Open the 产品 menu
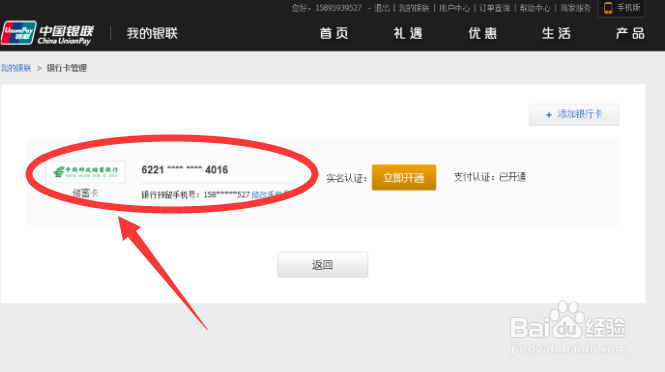The image size is (665, 372). [x=630, y=33]
